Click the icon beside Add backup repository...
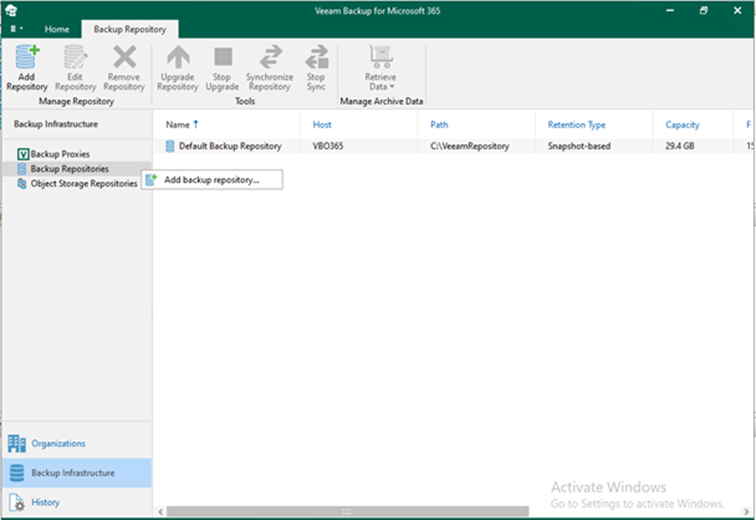Screen dimensions: 756x520 click(151, 180)
